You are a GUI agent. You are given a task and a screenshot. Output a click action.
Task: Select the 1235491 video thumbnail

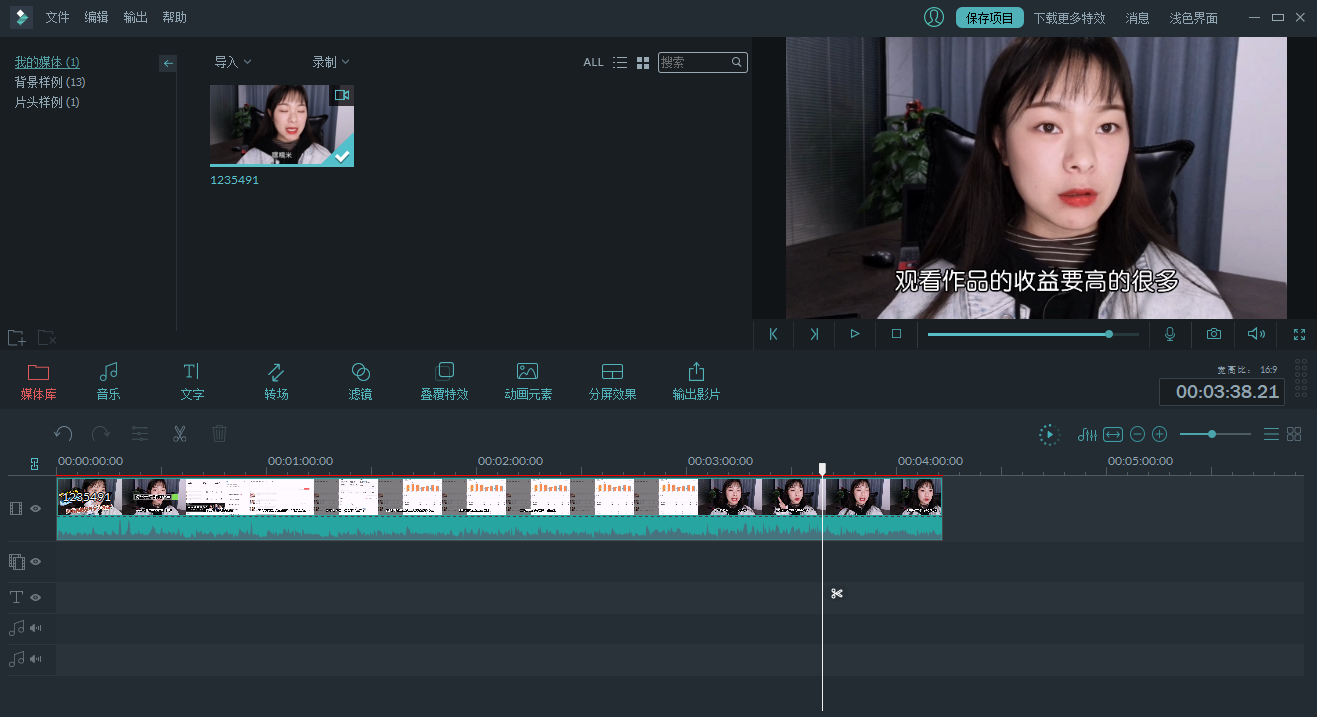click(x=281, y=126)
